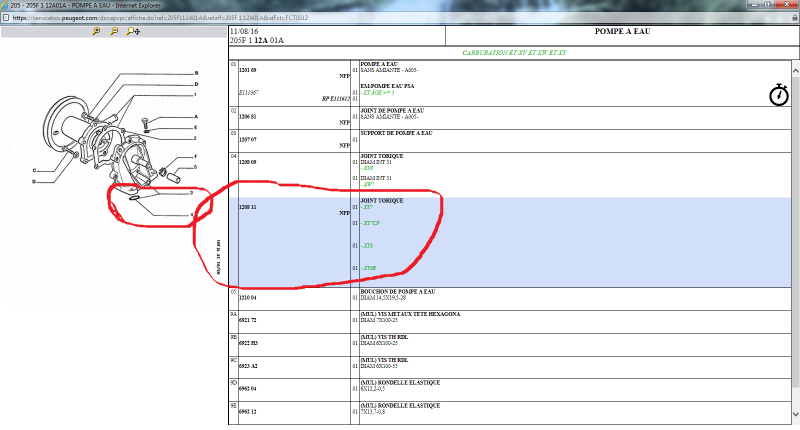Click the POMPE A EAU page heading
This screenshot has height=430, width=800.
622,32
